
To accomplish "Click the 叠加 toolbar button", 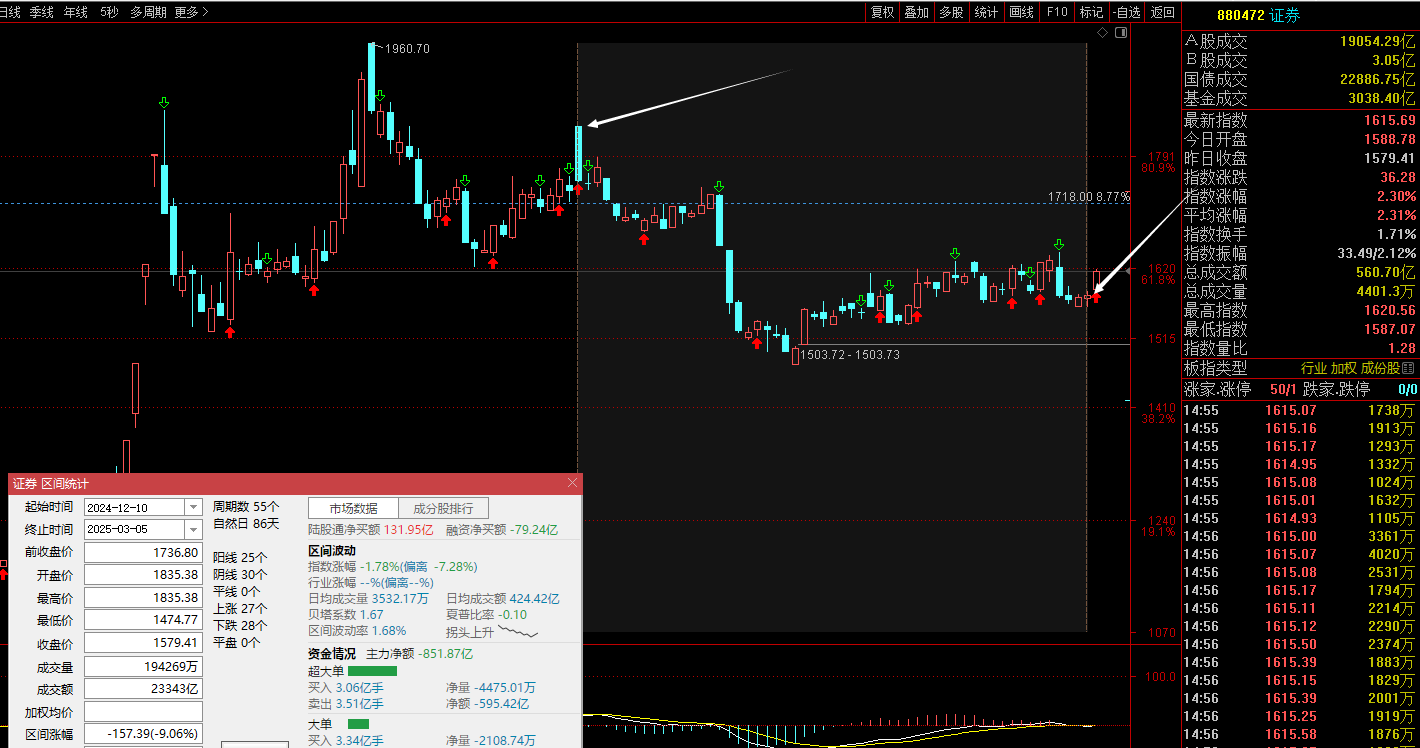I will (916, 12).
